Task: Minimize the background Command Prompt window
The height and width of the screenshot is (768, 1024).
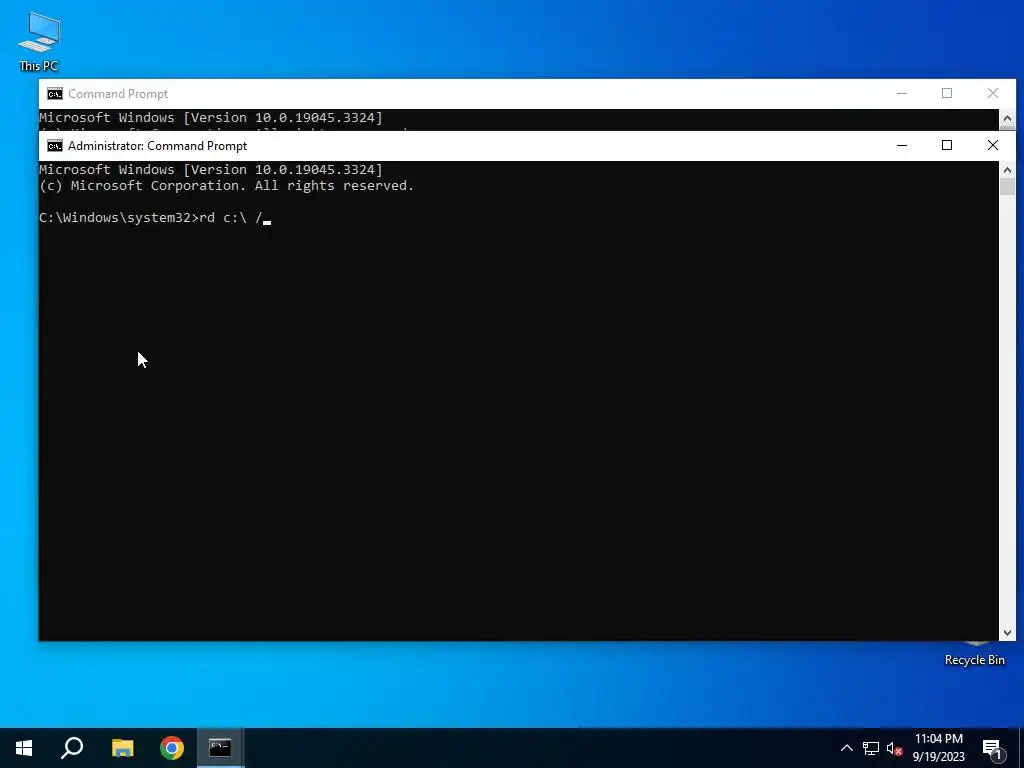Action: click(902, 94)
